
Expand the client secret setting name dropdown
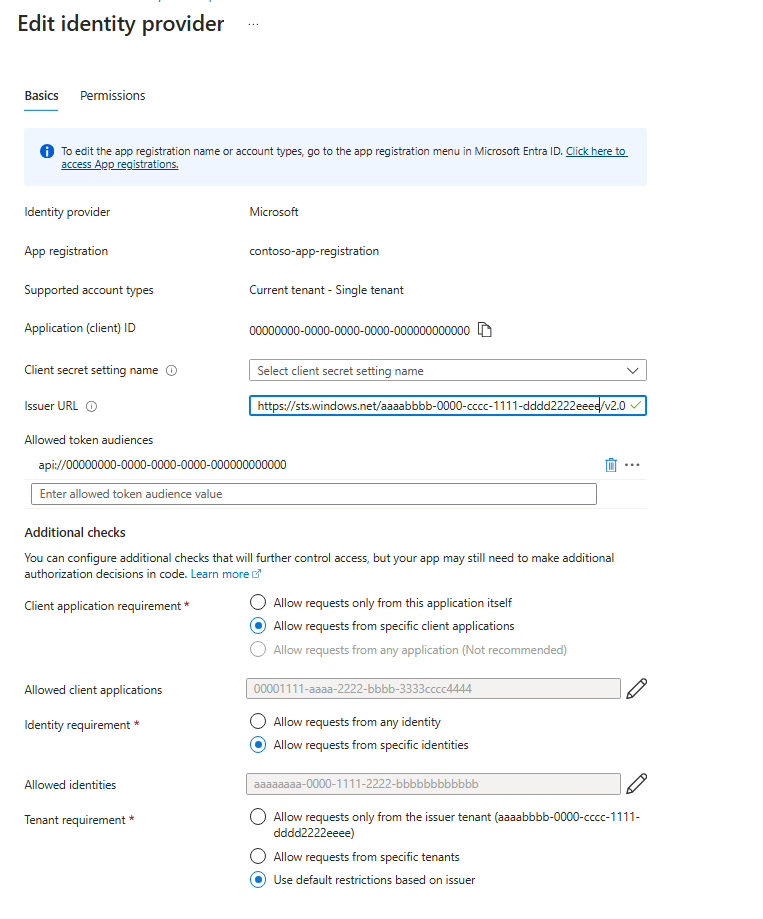(448, 370)
